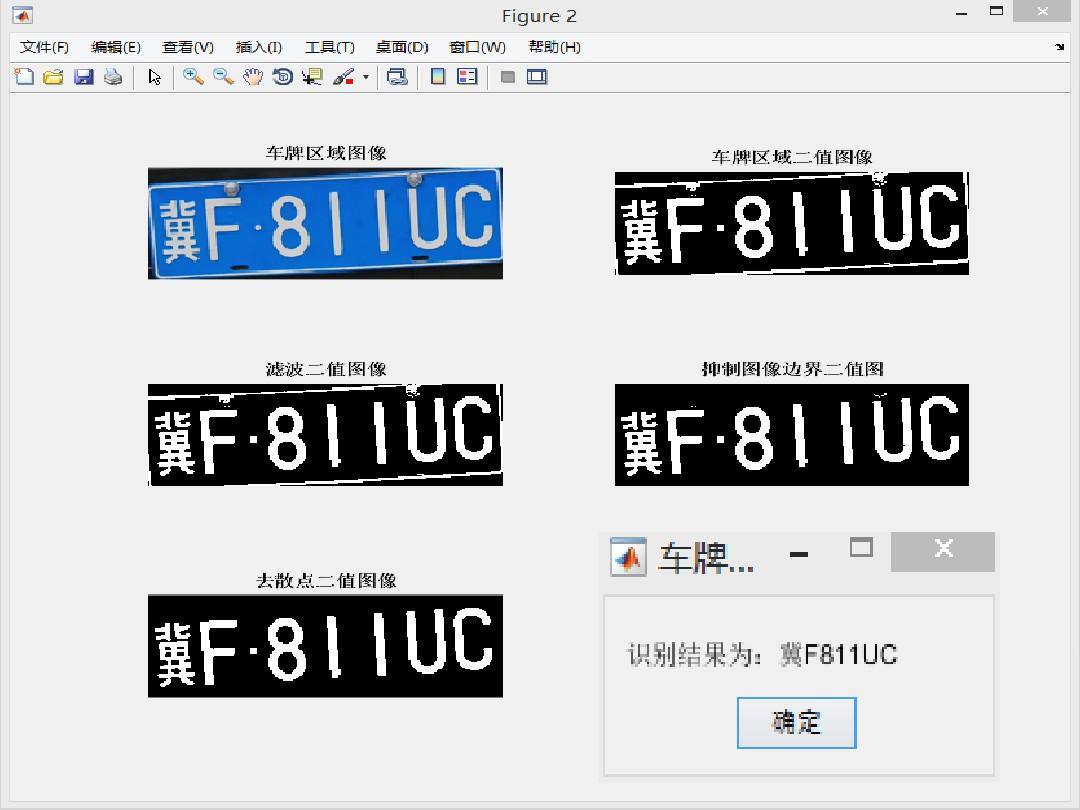
Task: Click the Hide Plot Tools icon
Action: (x=508, y=77)
